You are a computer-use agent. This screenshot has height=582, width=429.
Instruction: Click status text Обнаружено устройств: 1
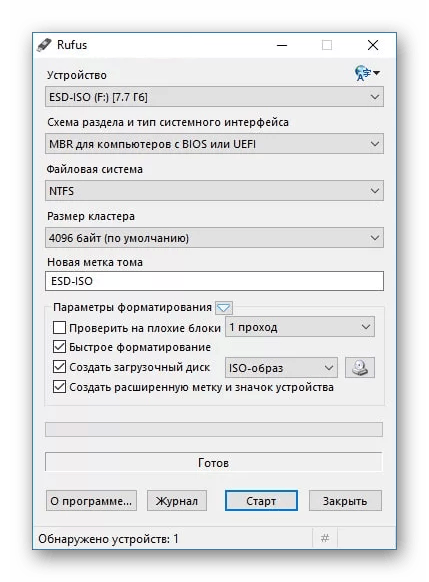108,539
